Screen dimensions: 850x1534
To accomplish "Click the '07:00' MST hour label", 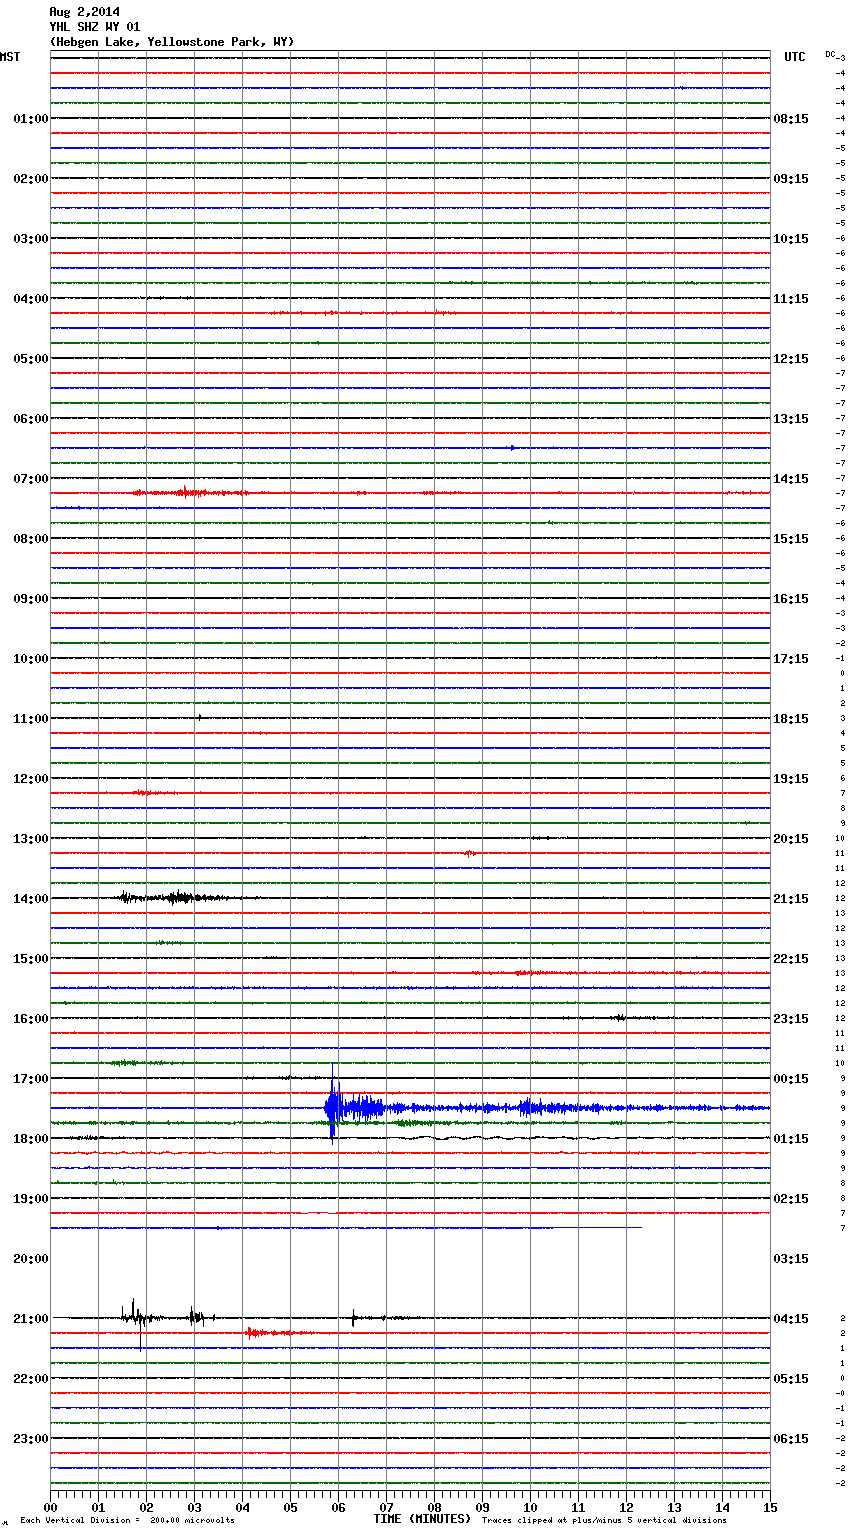I will pos(30,479).
